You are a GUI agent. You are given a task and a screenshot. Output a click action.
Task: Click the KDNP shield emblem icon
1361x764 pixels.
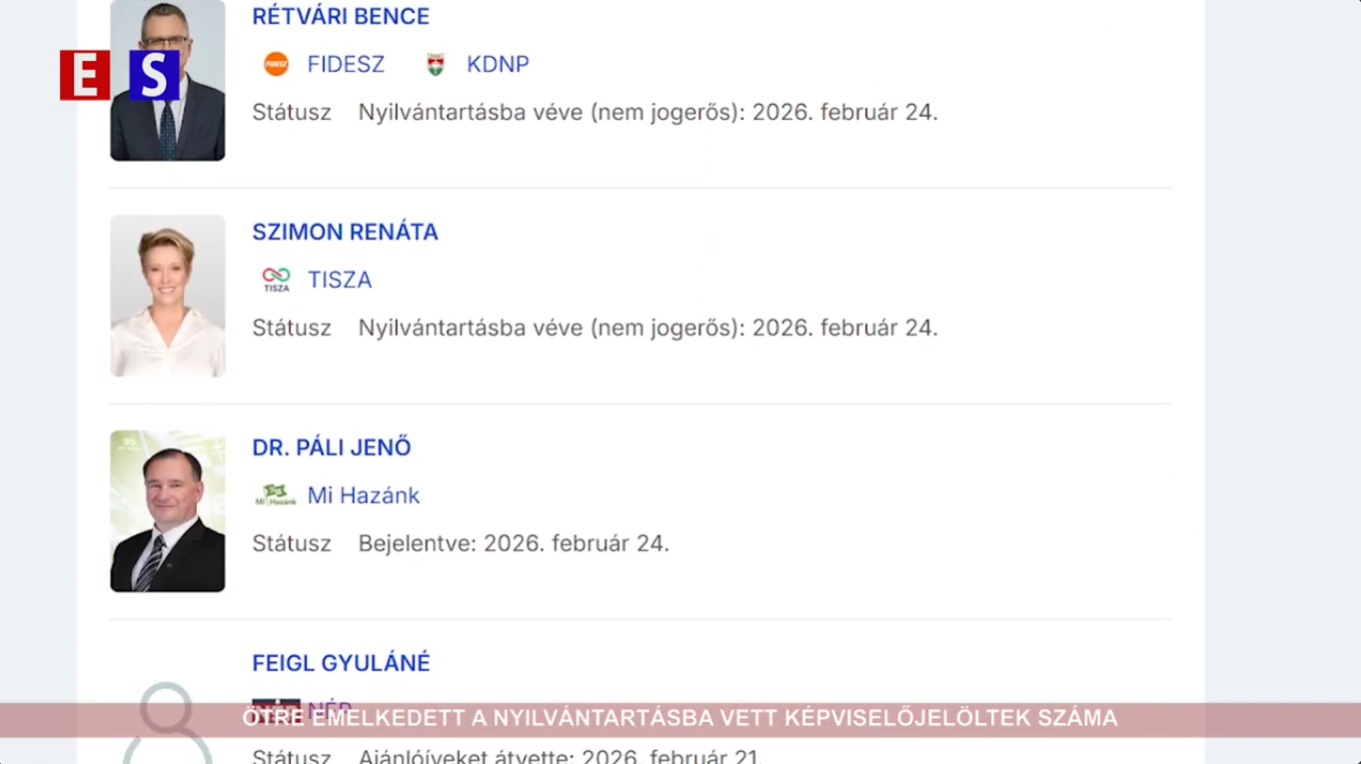click(435, 64)
